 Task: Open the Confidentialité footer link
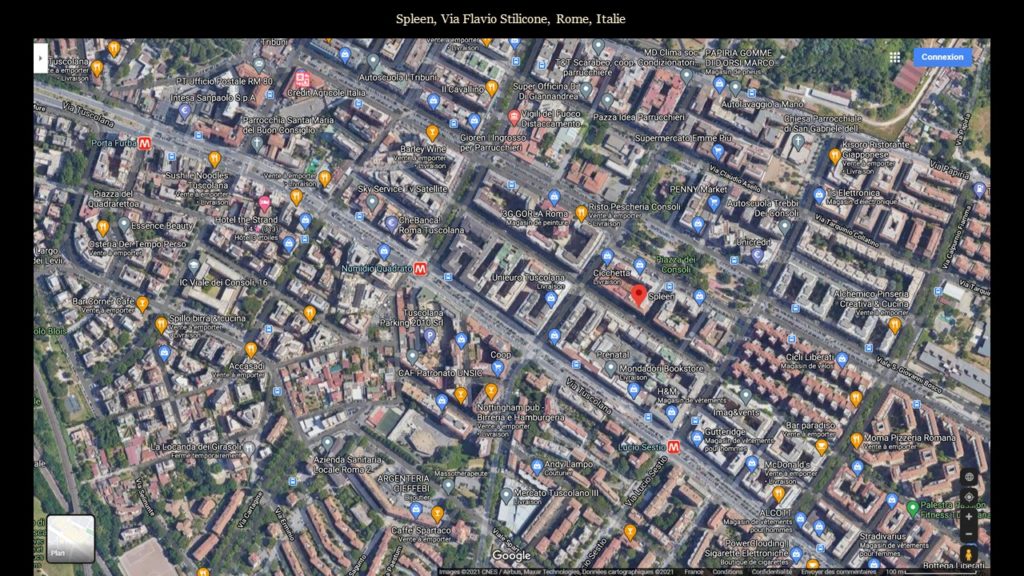(x=773, y=571)
